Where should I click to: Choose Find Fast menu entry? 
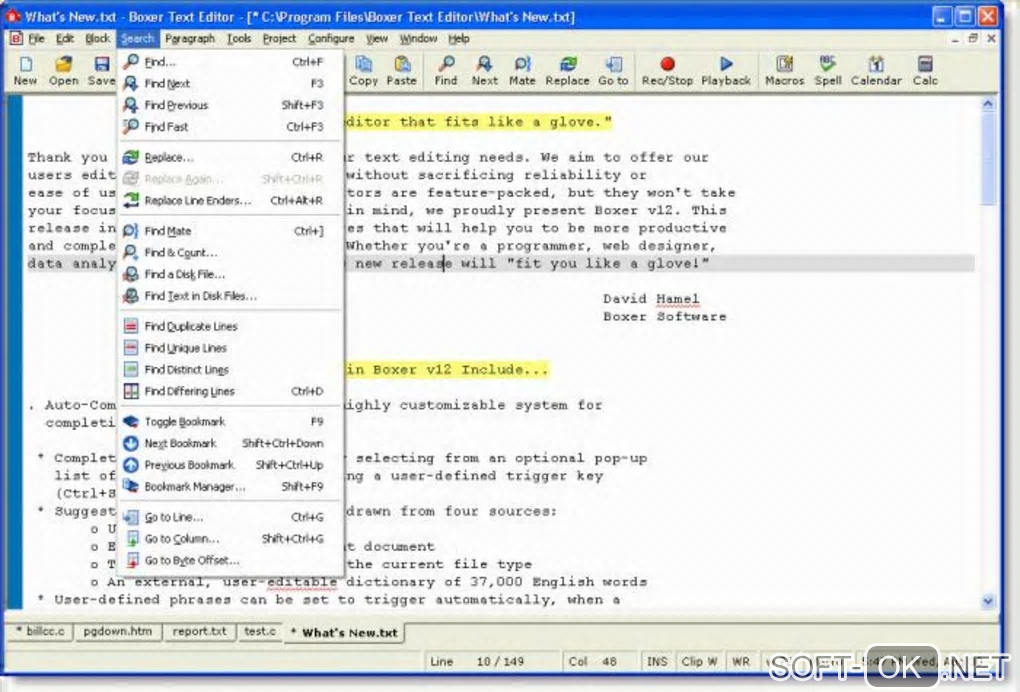[x=231, y=127]
